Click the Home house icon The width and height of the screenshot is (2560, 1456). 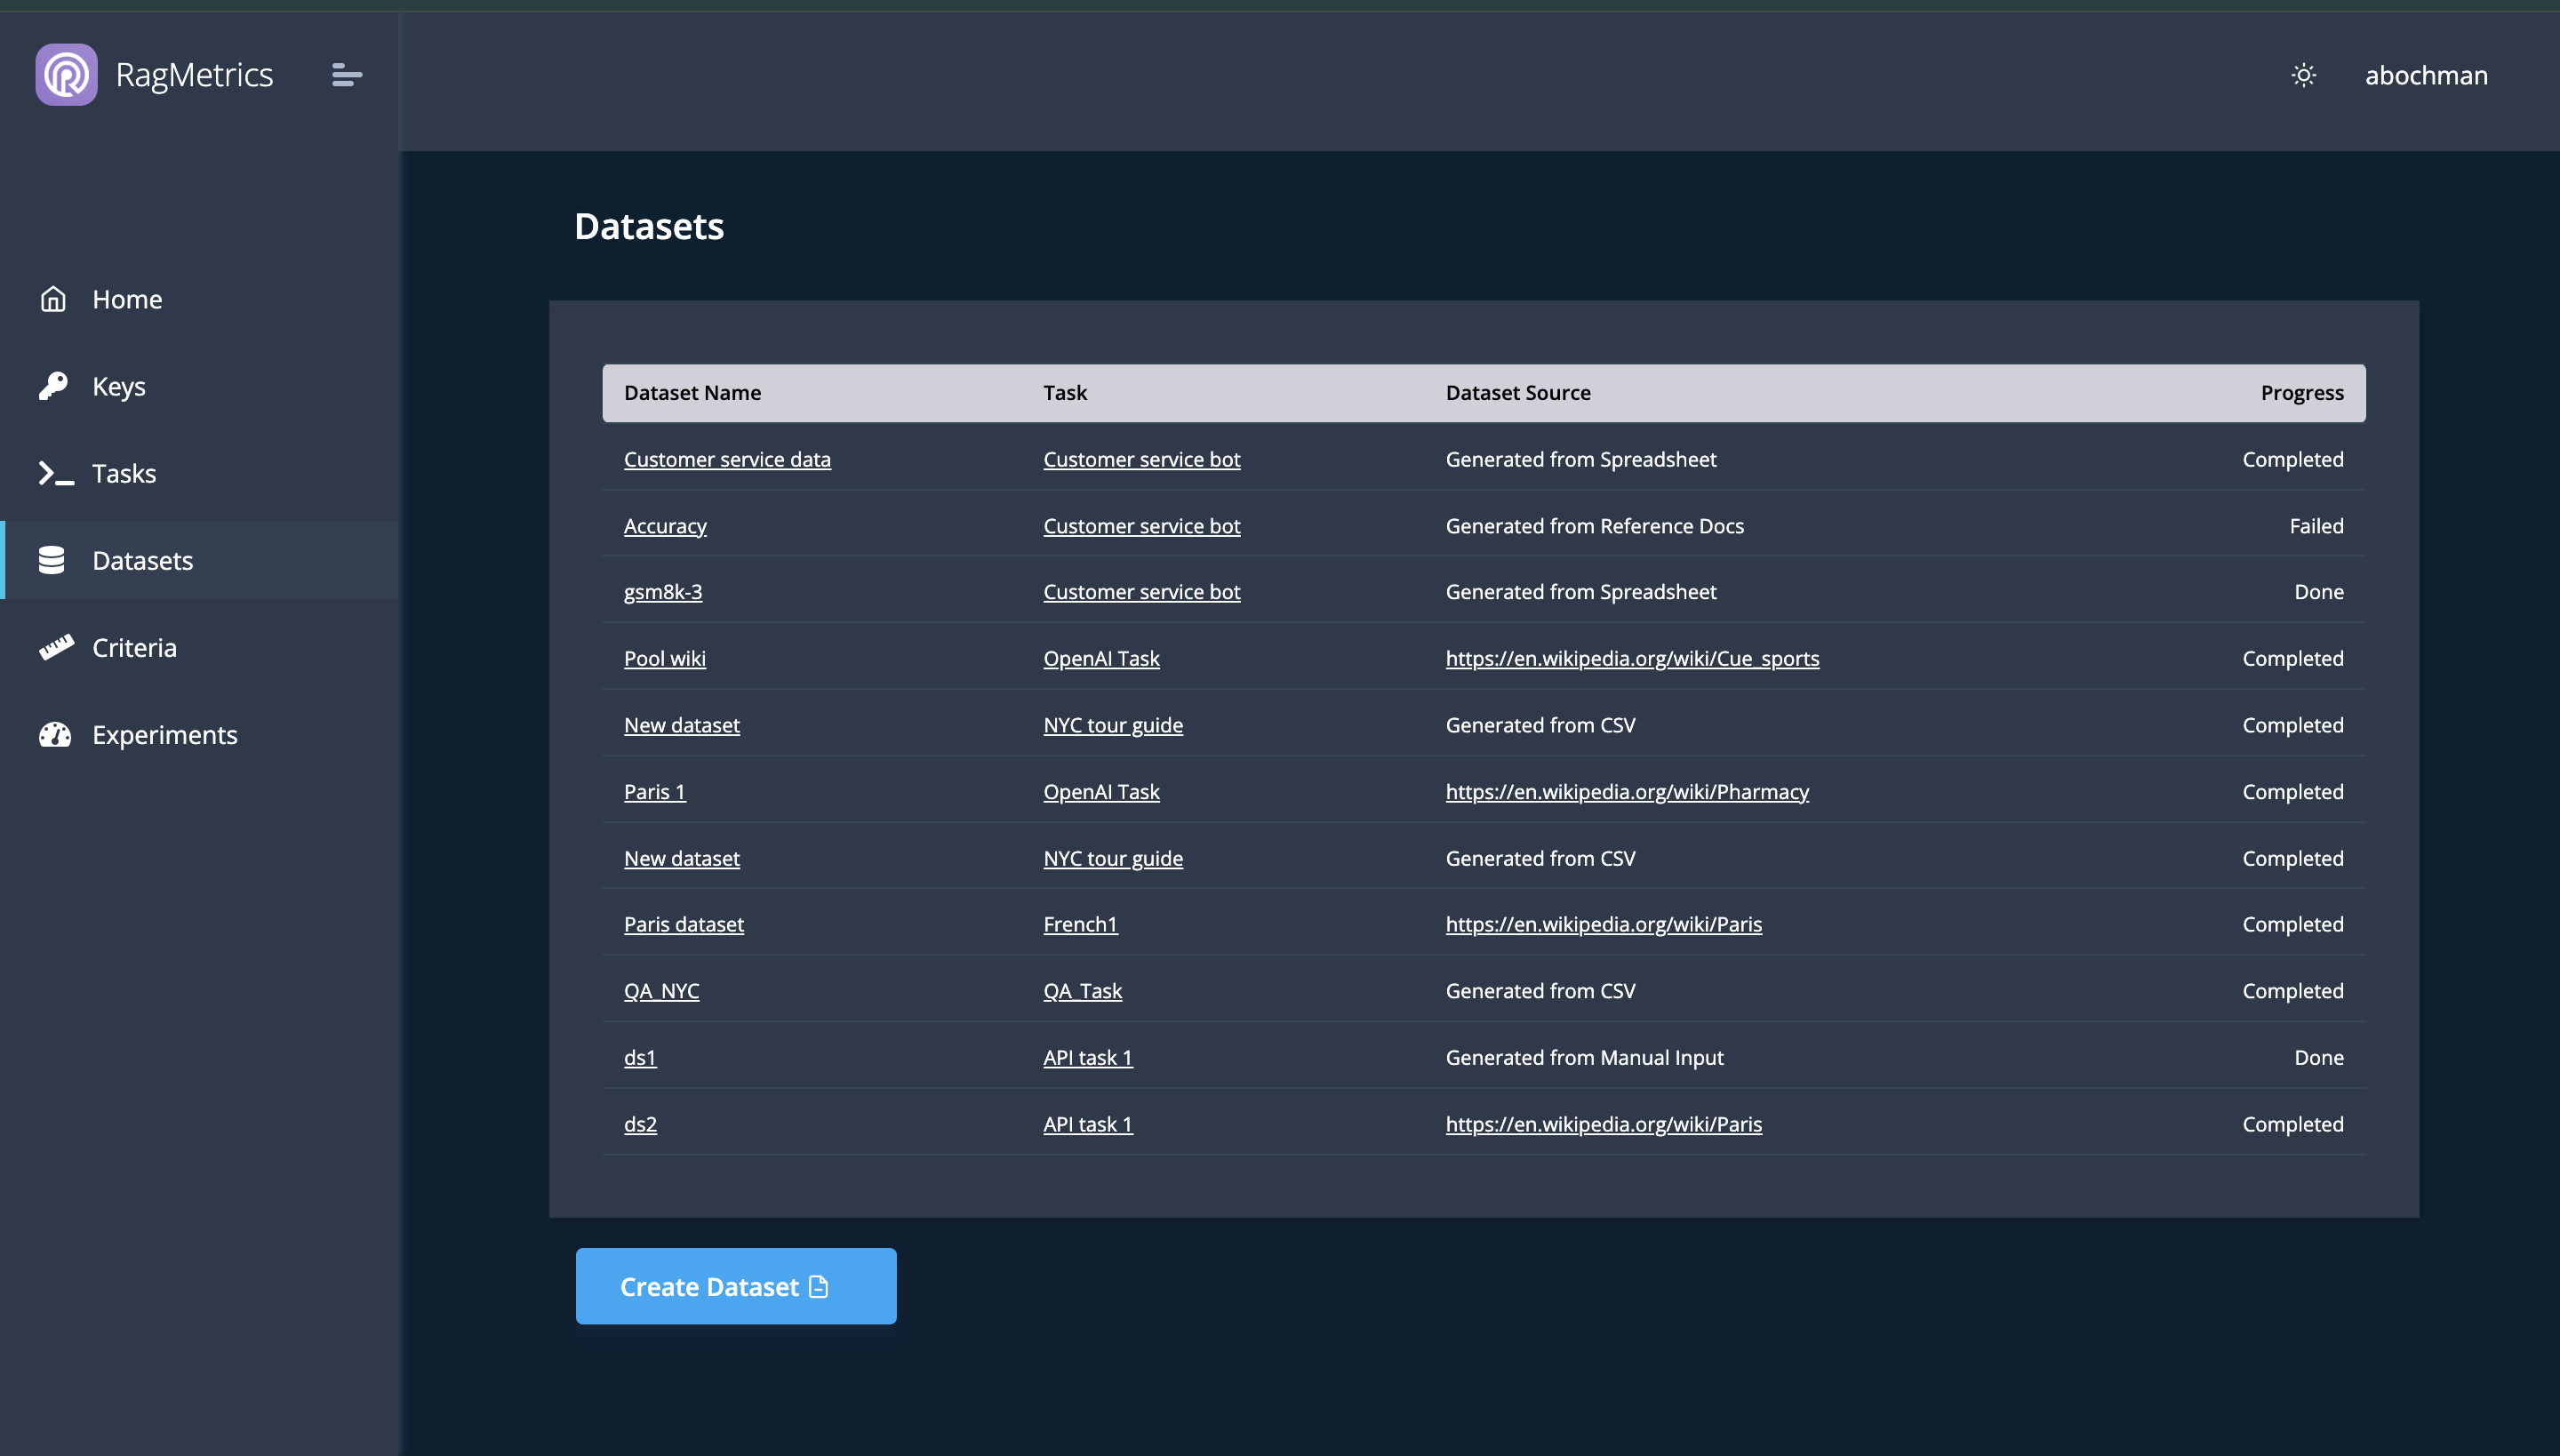(53, 299)
